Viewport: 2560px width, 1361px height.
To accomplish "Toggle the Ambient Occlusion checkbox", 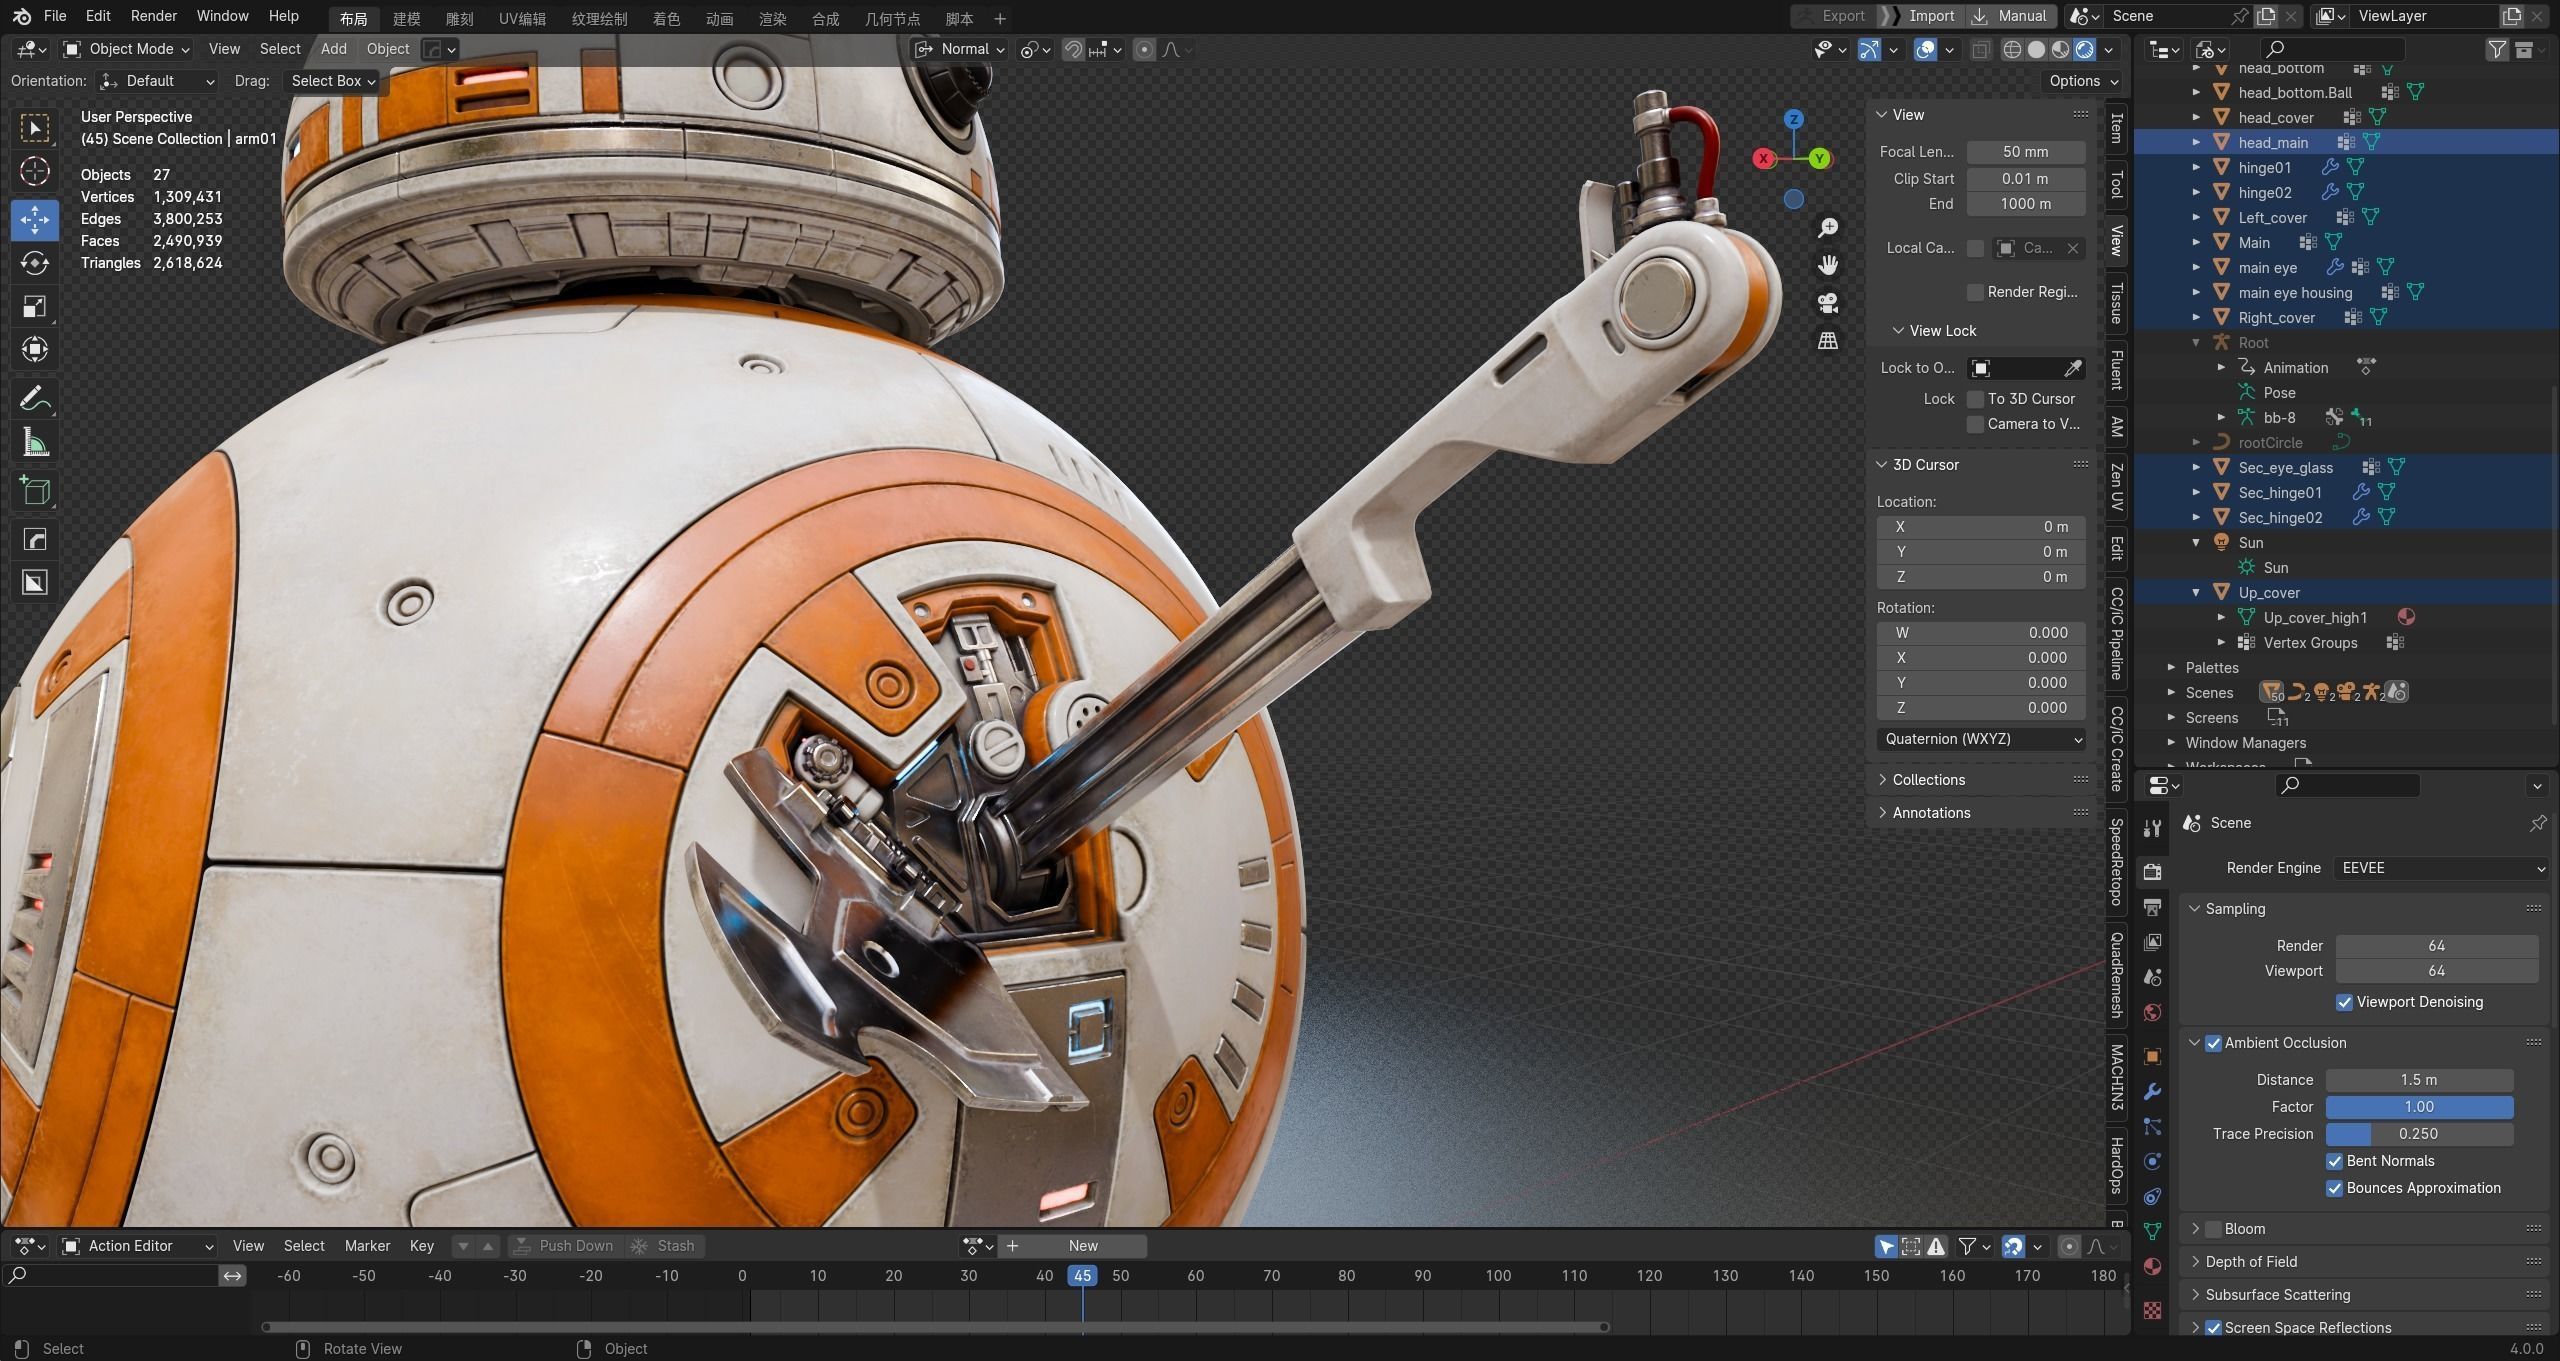I will point(2213,1043).
